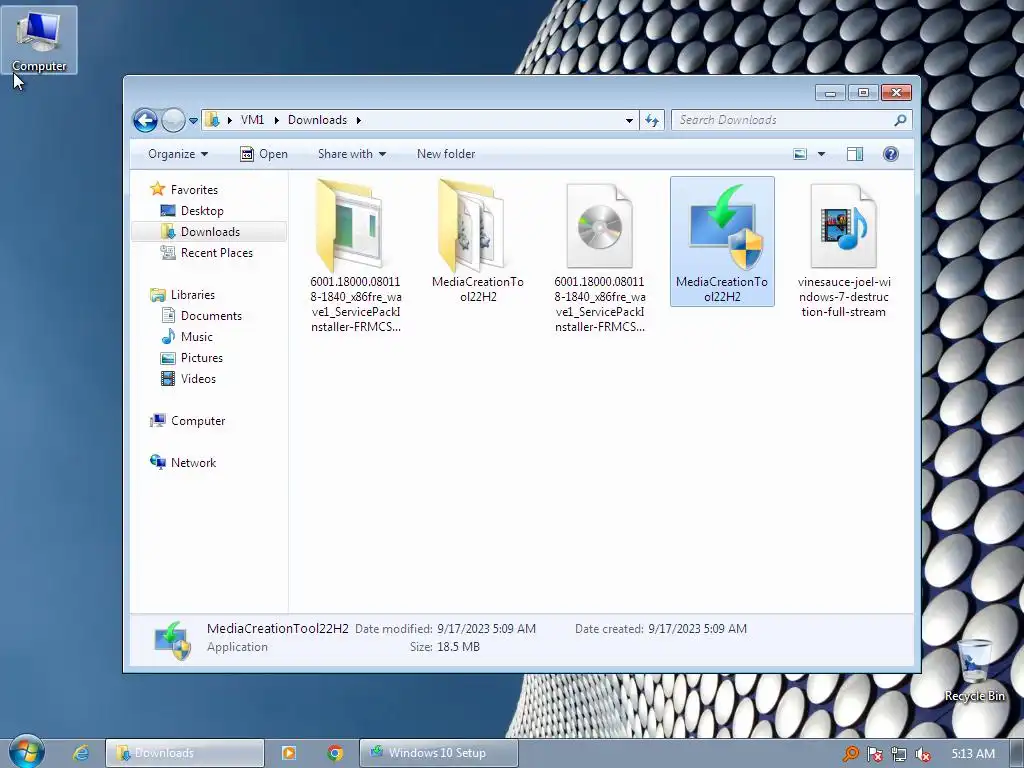The image size is (1024, 768).
Task: Close the Downloads Explorer window
Action: point(896,93)
